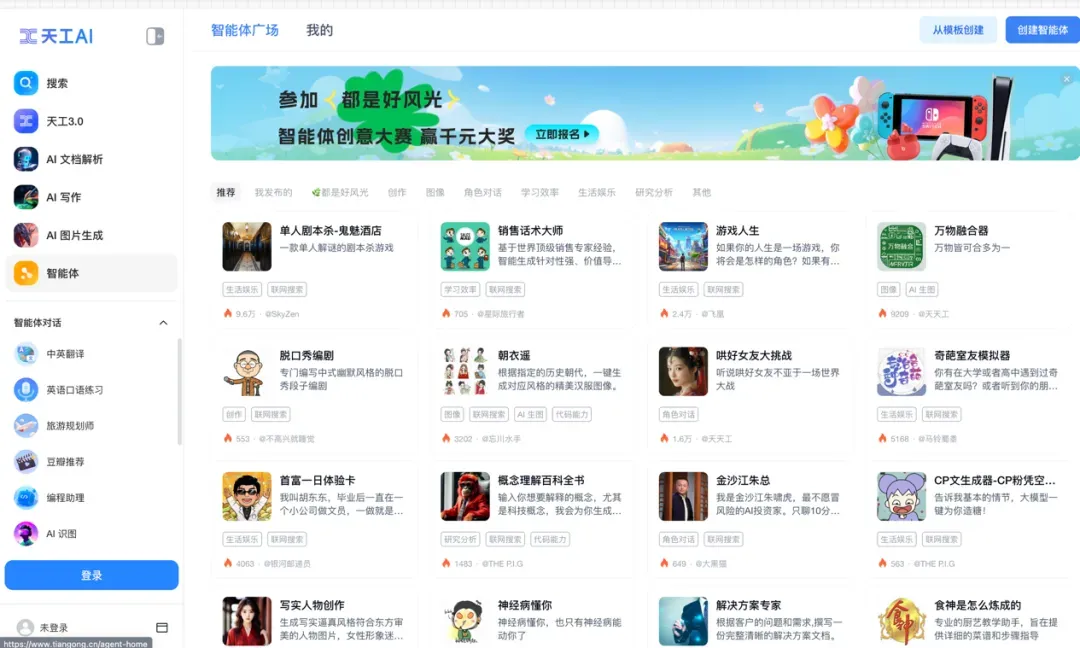The width and height of the screenshot is (1080, 648).
Task: Open the 奇葩室友模拟器 agent thumbnail
Action: [x=902, y=371]
